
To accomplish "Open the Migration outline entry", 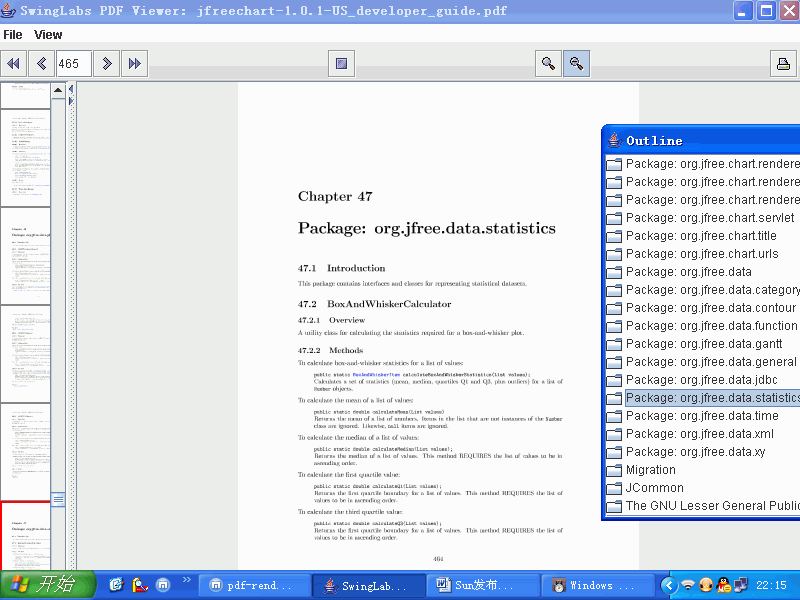I will [651, 470].
